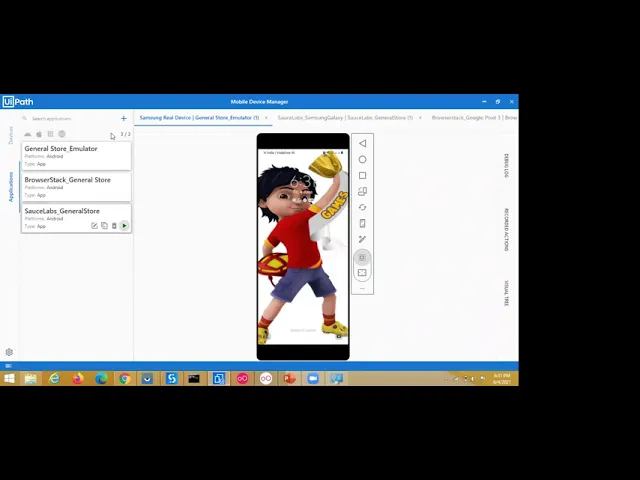
Task: Launch Firefox from the taskbar
Action: [x=78, y=378]
